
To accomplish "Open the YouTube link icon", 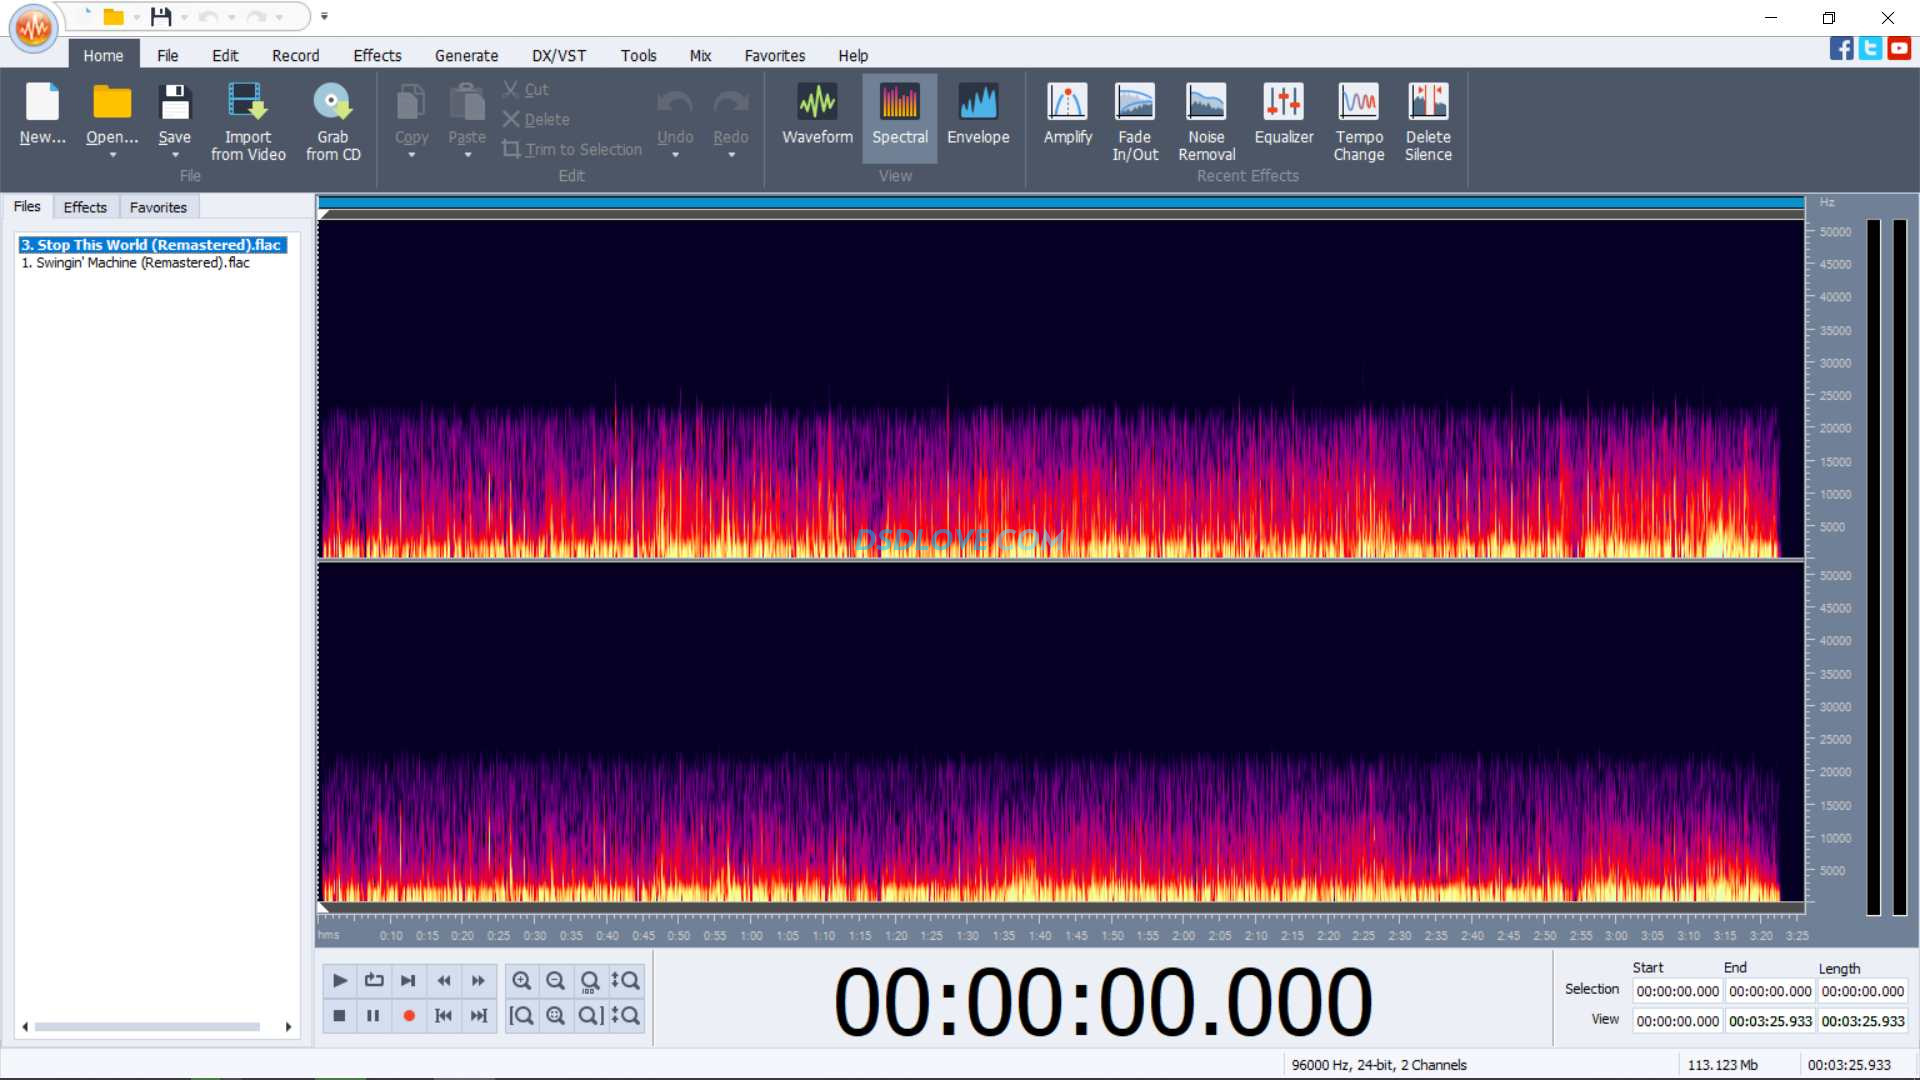I will pyautogui.click(x=1899, y=48).
